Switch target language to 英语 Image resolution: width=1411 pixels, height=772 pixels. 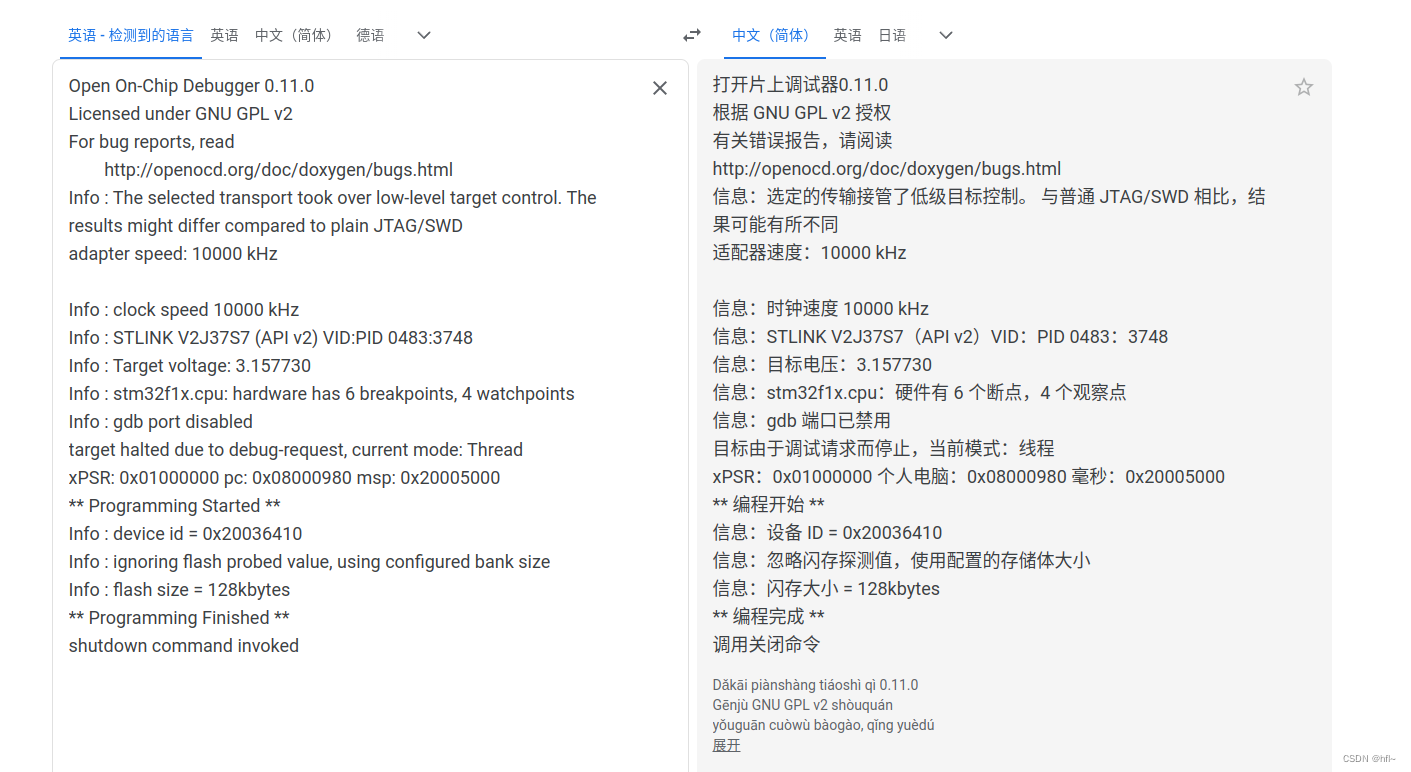(x=847, y=34)
